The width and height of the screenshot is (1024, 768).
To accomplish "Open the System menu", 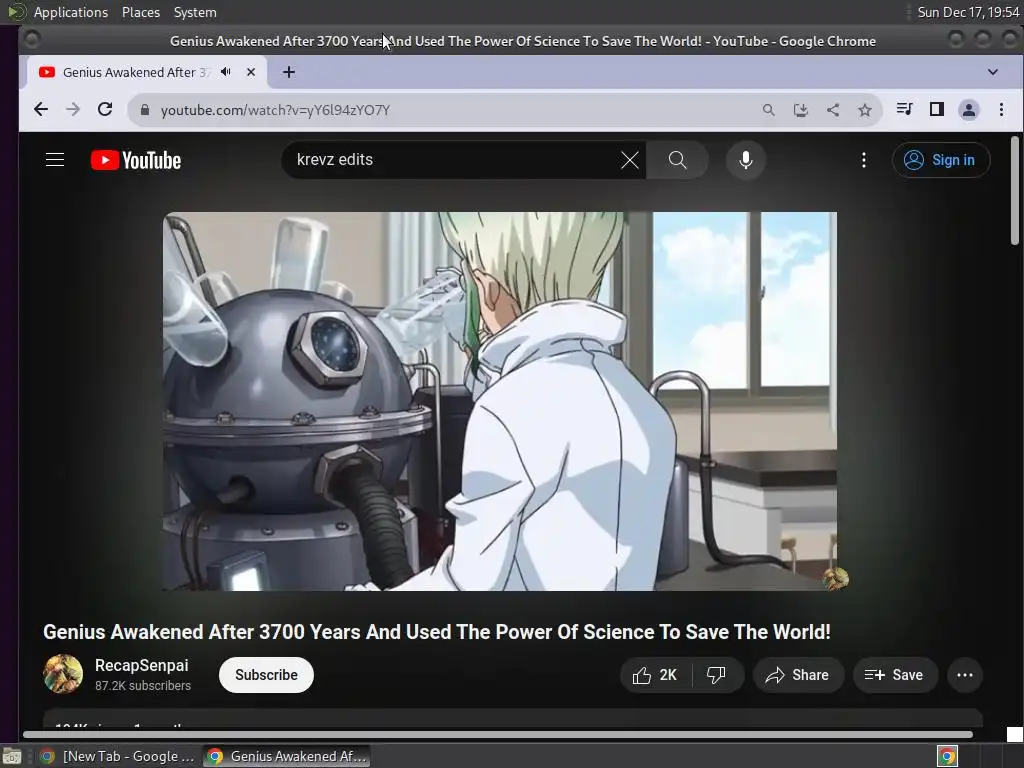I will tap(195, 12).
